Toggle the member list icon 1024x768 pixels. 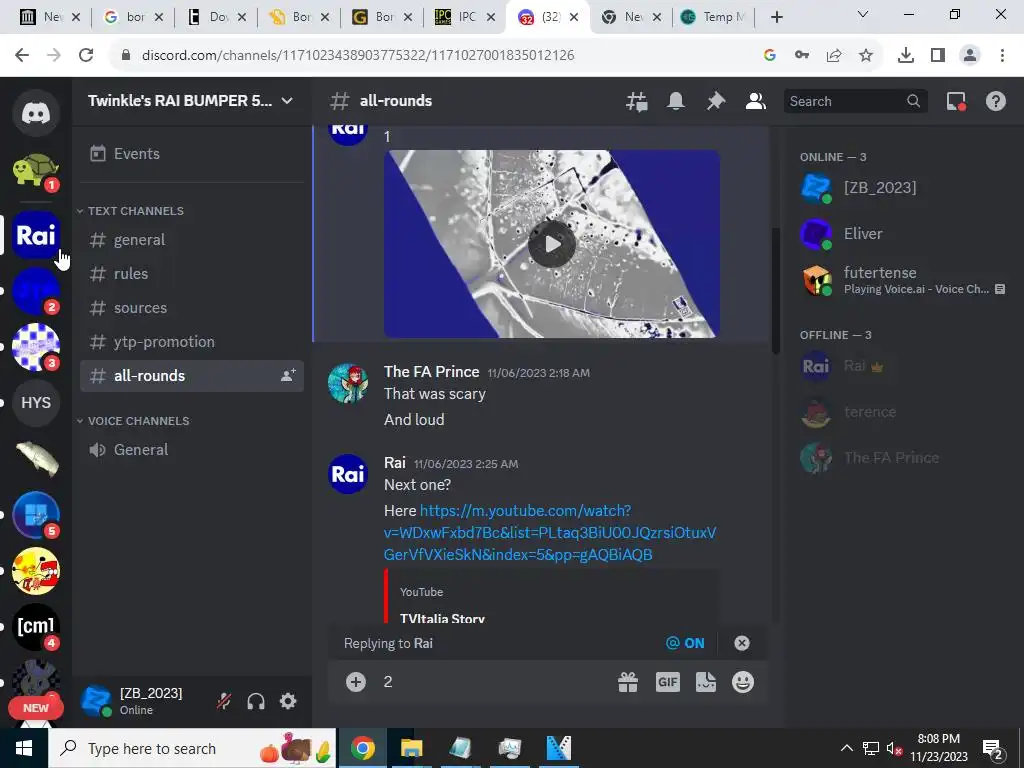(x=756, y=101)
